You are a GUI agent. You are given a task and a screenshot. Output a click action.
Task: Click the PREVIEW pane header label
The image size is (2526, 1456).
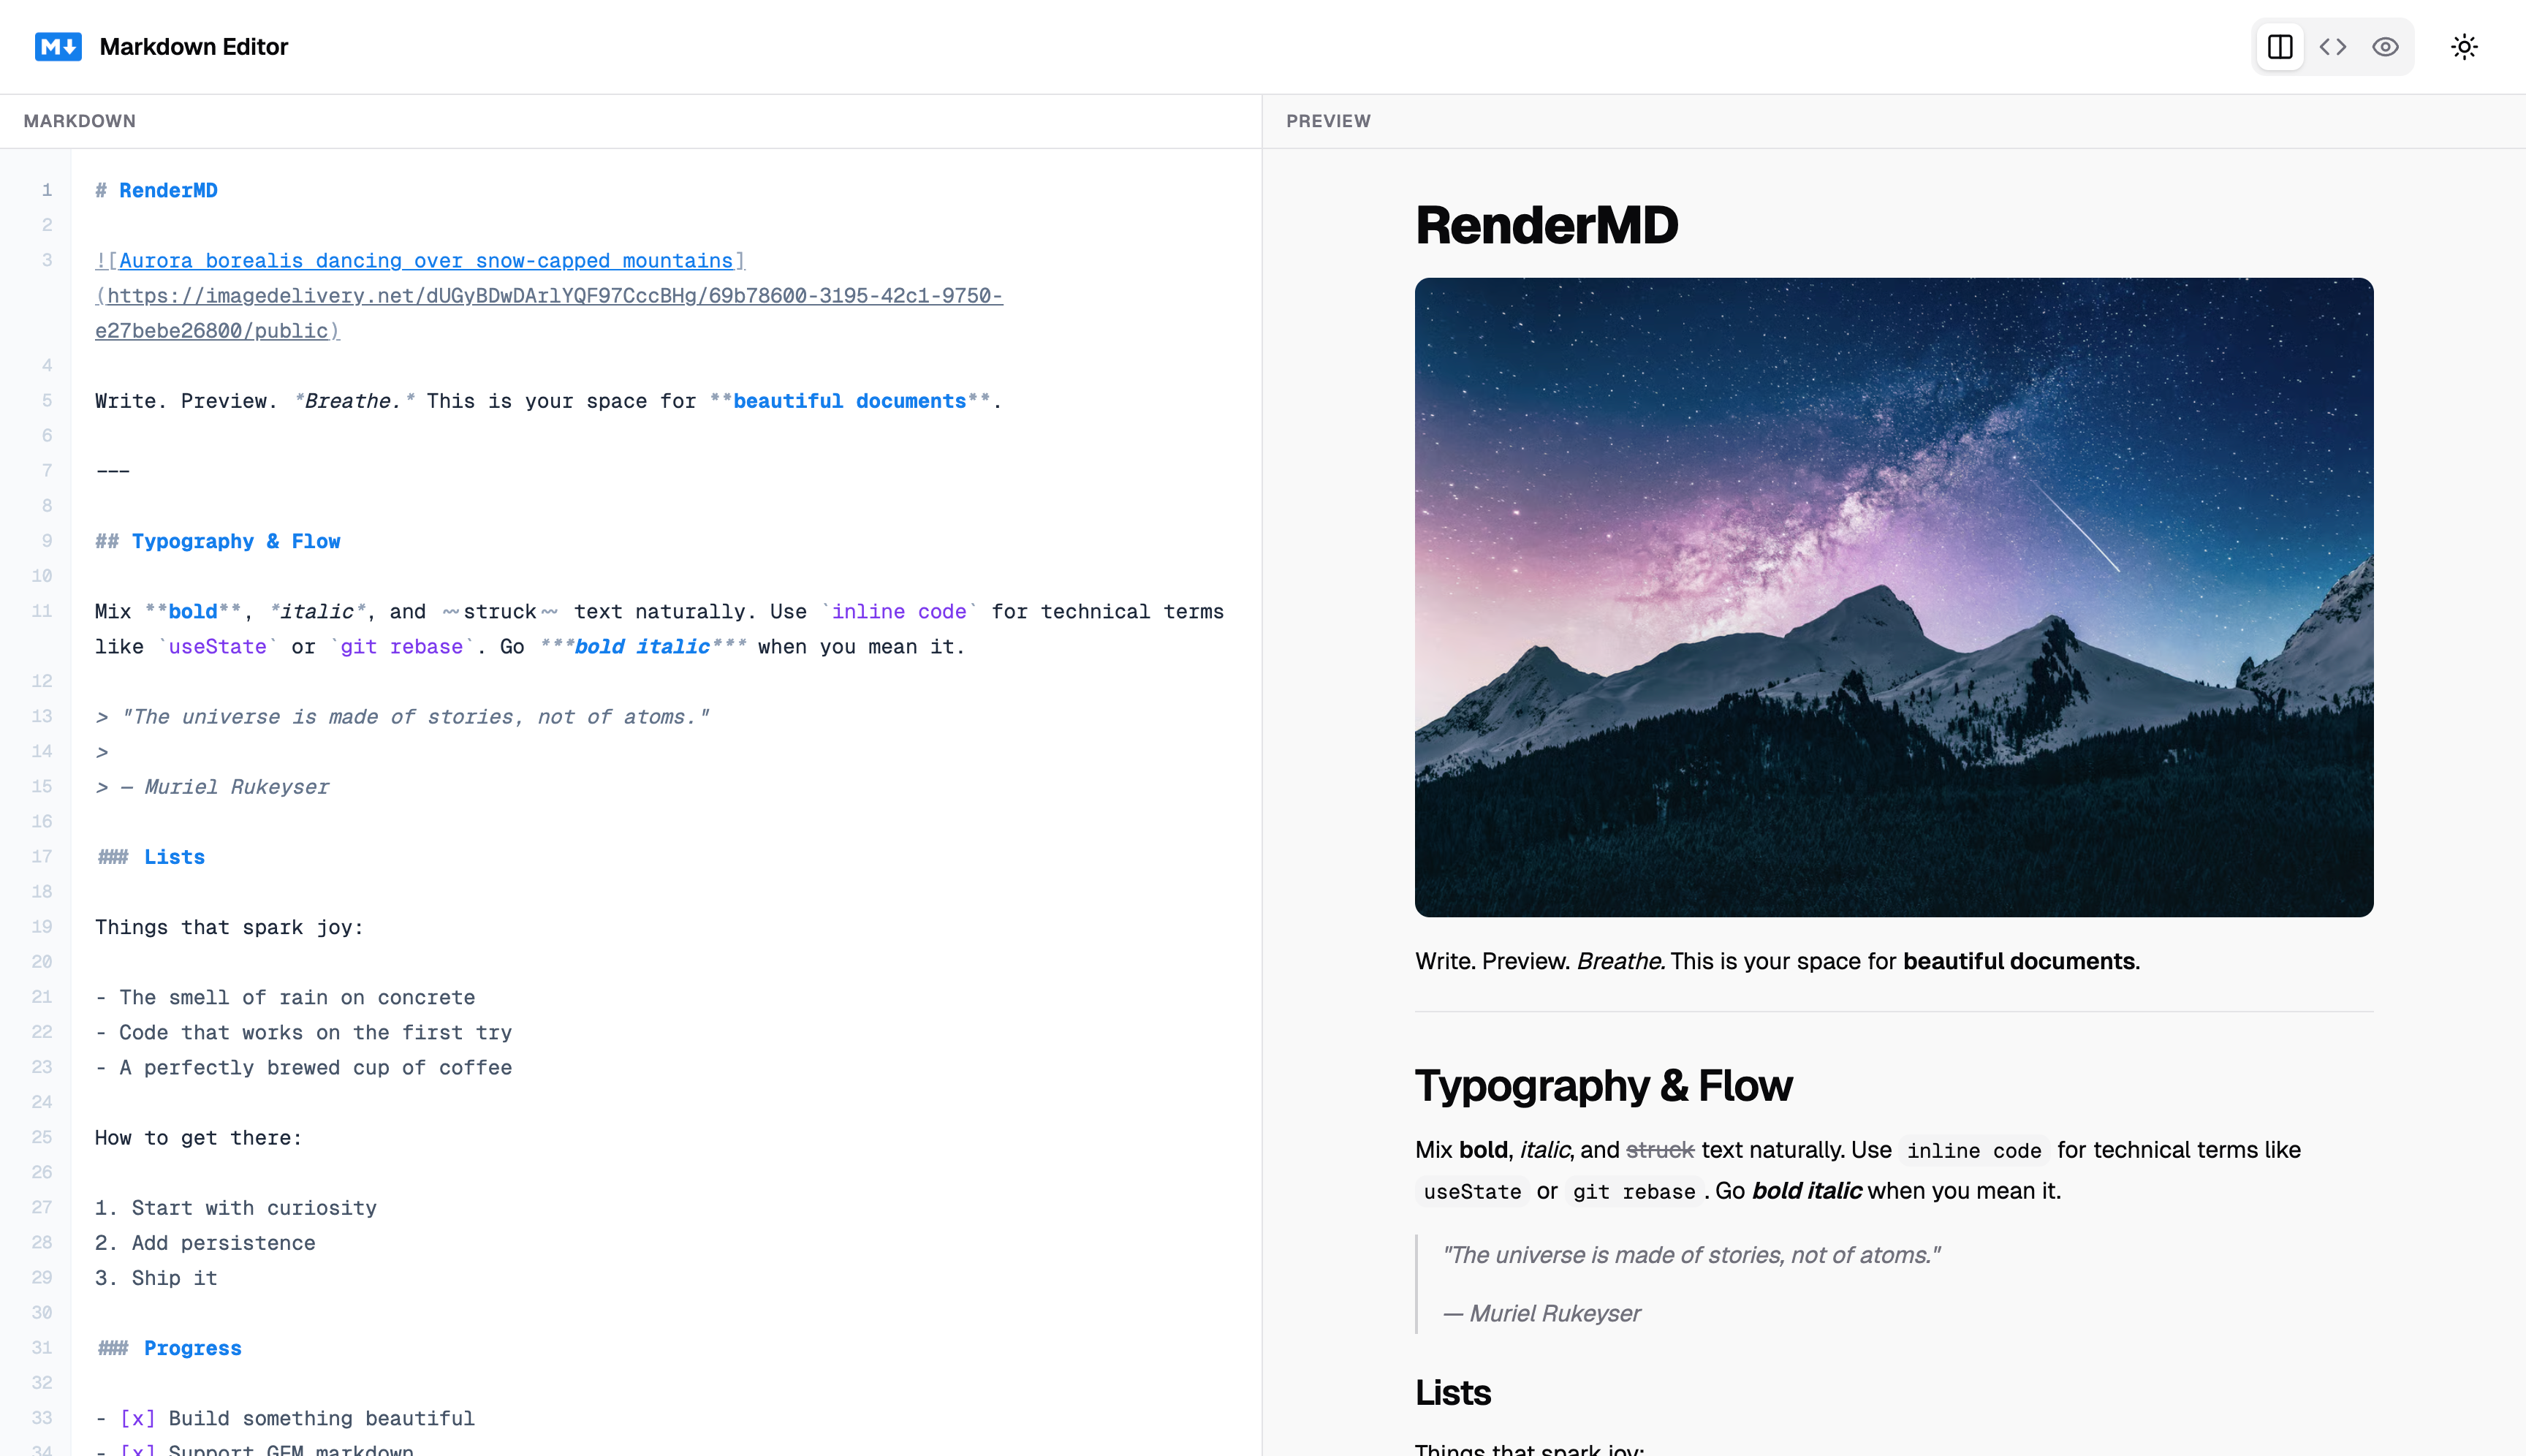click(1328, 121)
